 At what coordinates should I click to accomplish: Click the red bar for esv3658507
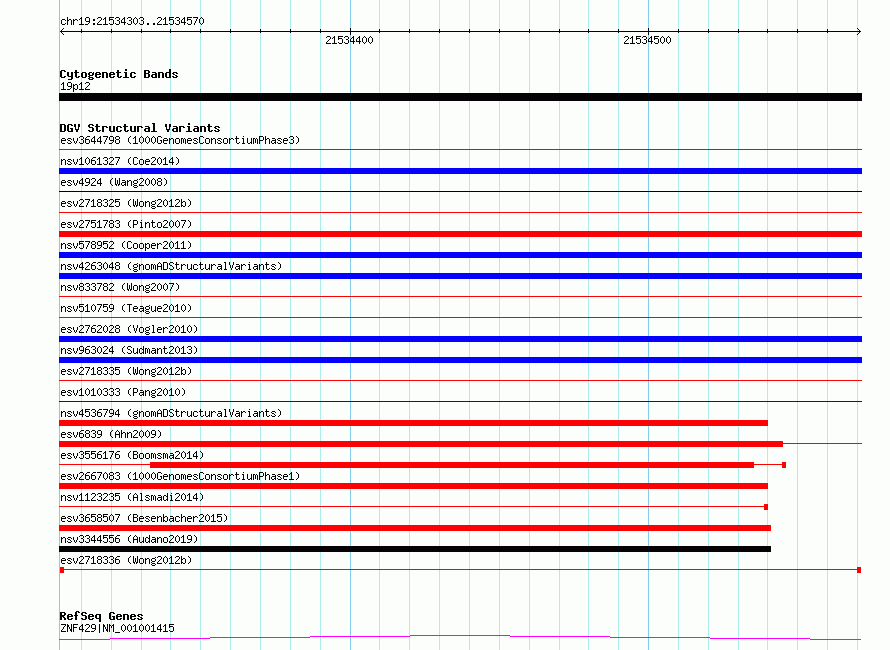pyautogui.click(x=415, y=528)
